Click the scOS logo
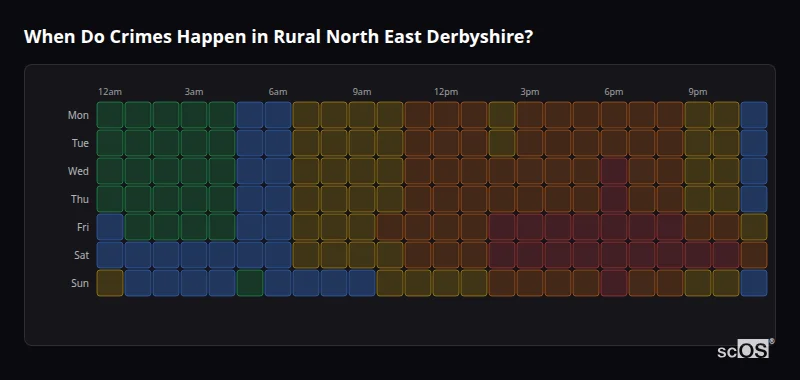The height and width of the screenshot is (380, 800). click(745, 349)
